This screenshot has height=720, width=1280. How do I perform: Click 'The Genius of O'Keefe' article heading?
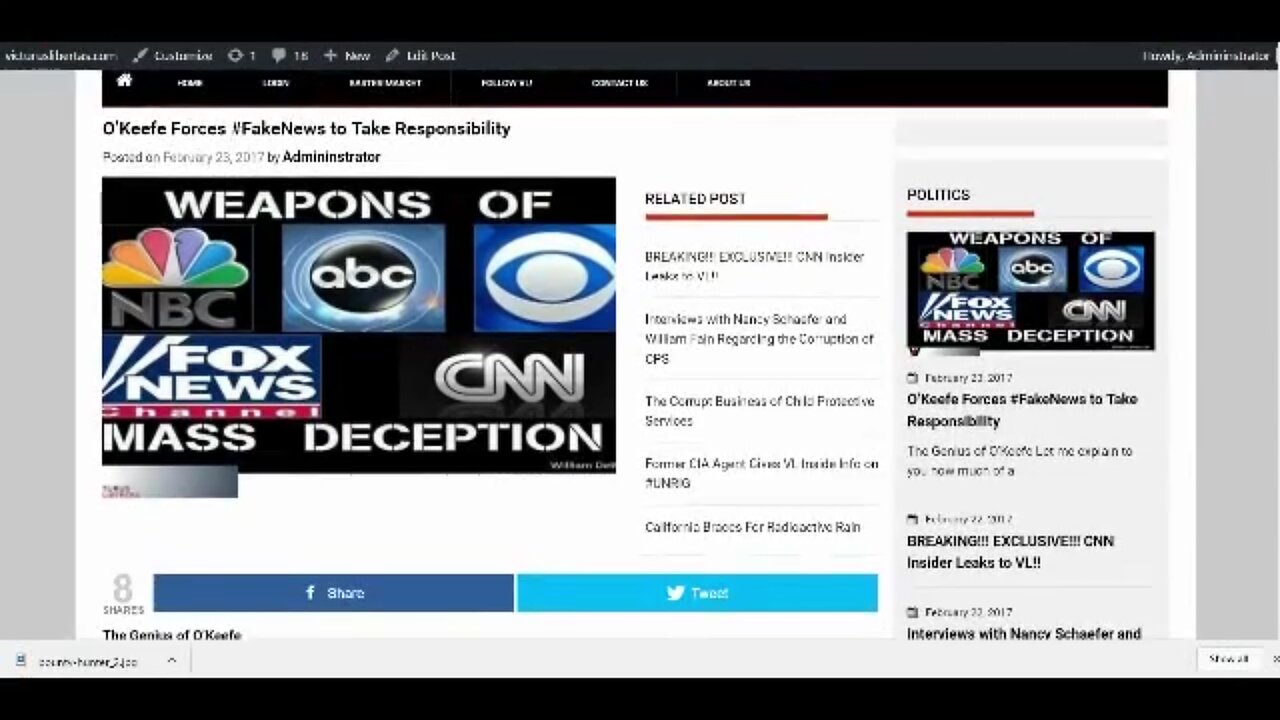tap(171, 634)
